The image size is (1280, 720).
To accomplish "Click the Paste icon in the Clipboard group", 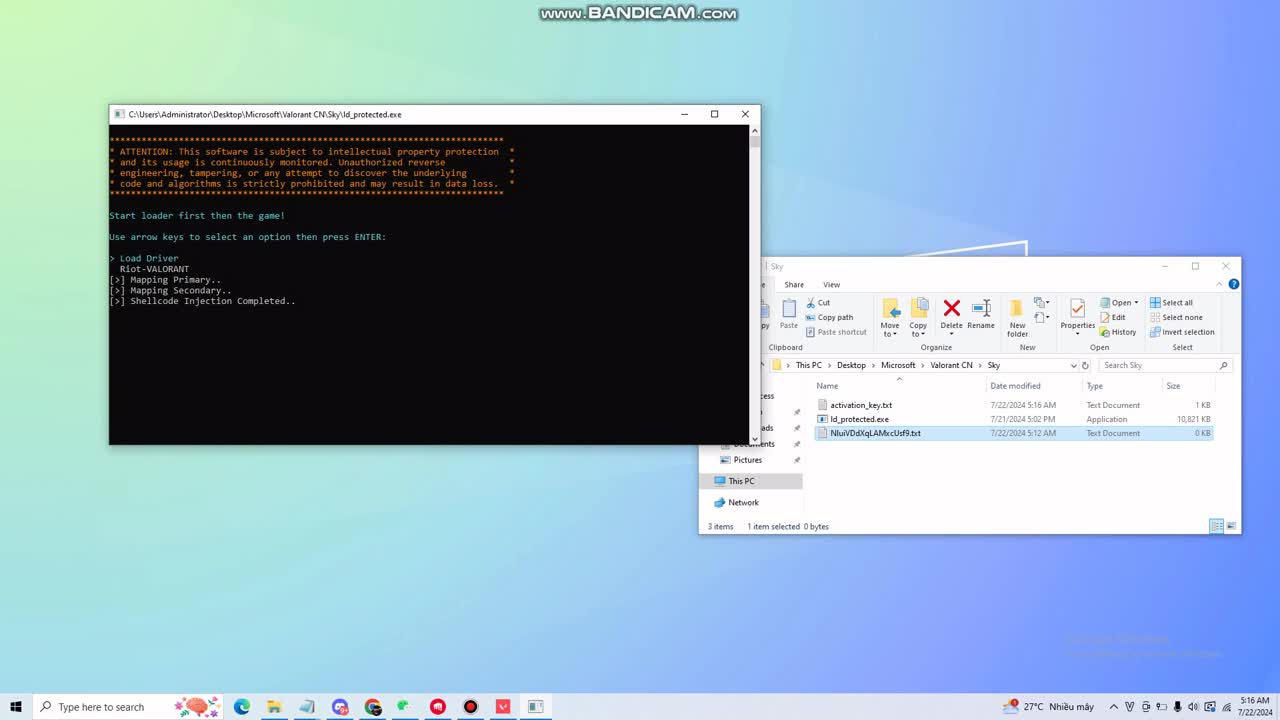I will [x=788, y=312].
